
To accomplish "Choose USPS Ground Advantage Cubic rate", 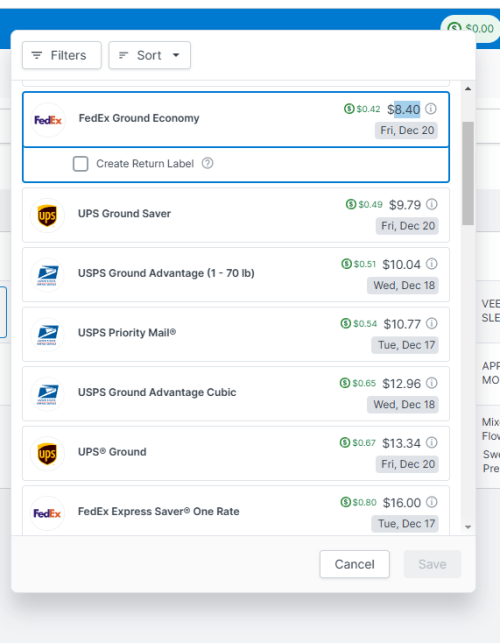I will point(236,394).
